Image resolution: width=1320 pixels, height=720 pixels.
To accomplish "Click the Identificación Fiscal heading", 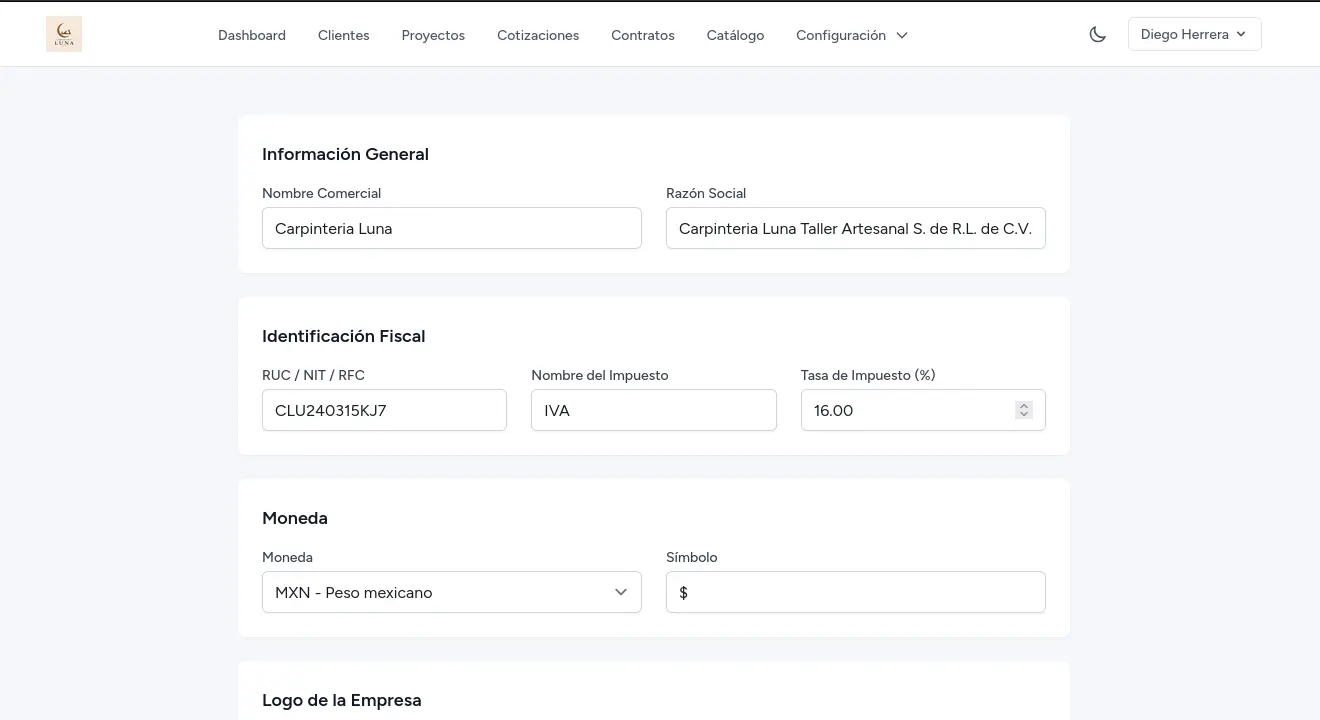I will (344, 336).
